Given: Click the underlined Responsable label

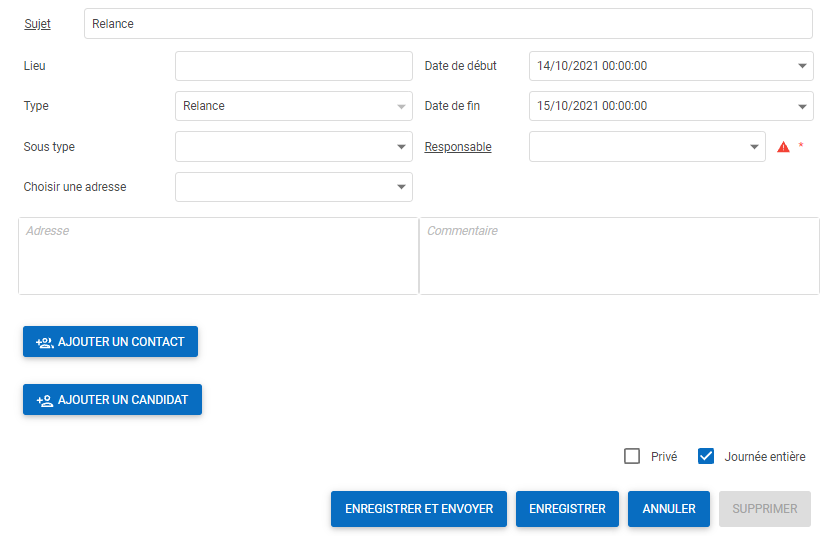Looking at the screenshot, I should [457, 147].
